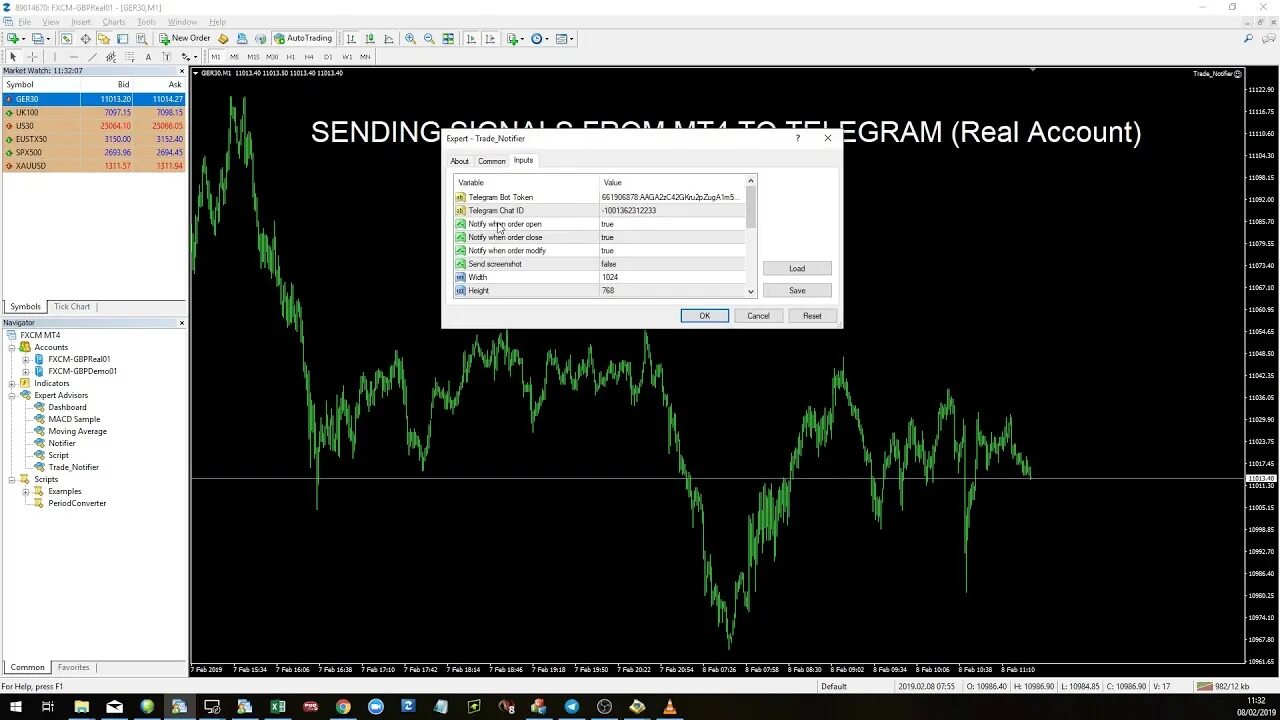The width and height of the screenshot is (1280, 720).
Task: Expand the Examples scripts folder
Action: point(26,491)
